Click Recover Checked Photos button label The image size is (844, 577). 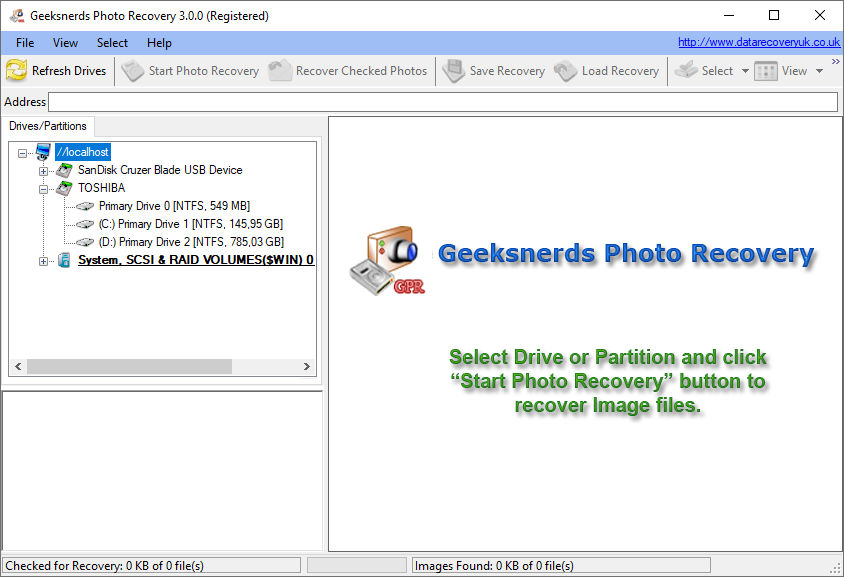(x=361, y=71)
